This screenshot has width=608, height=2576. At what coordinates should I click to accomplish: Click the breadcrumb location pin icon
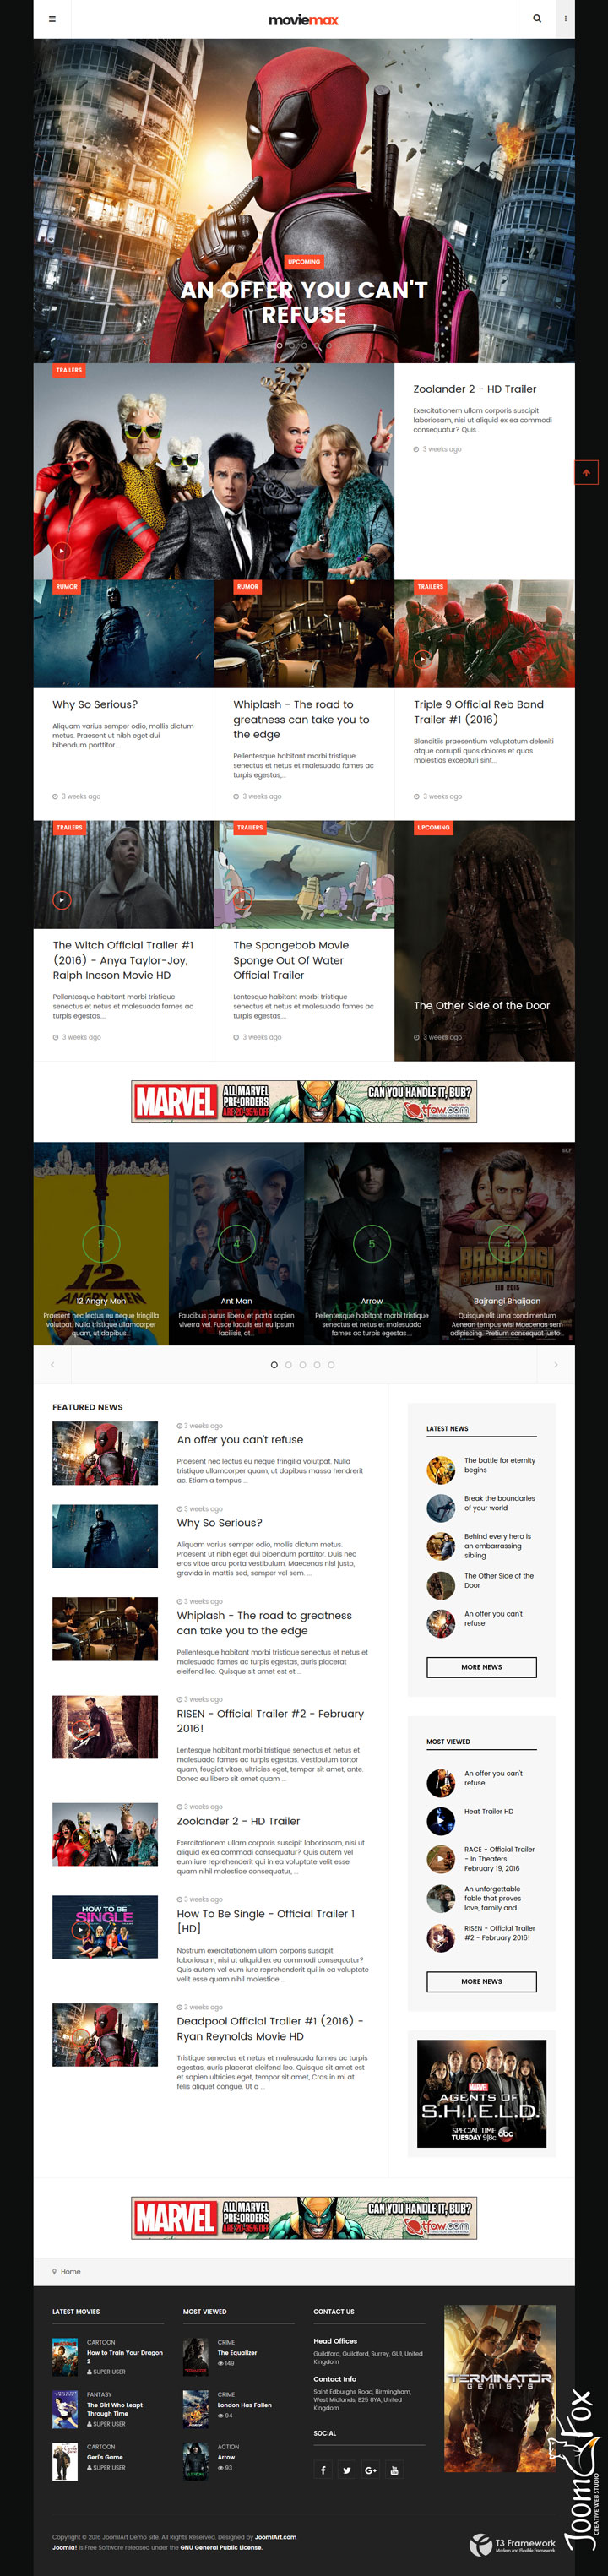click(55, 2271)
